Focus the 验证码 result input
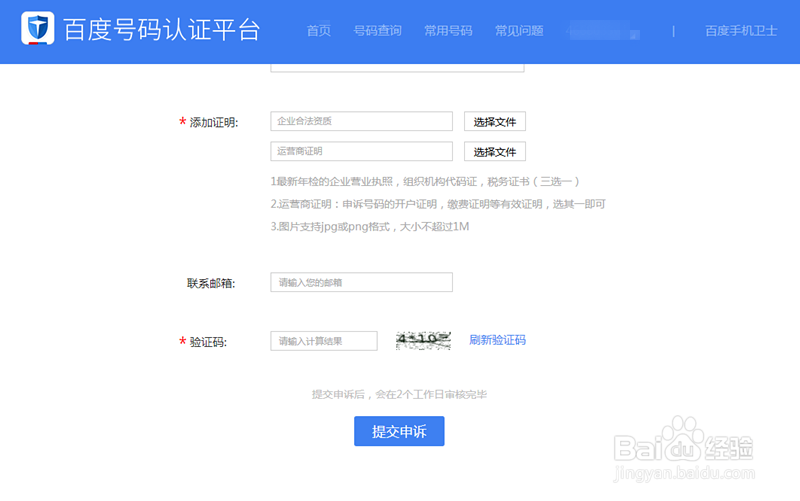The height and width of the screenshot is (501, 800). click(x=324, y=341)
